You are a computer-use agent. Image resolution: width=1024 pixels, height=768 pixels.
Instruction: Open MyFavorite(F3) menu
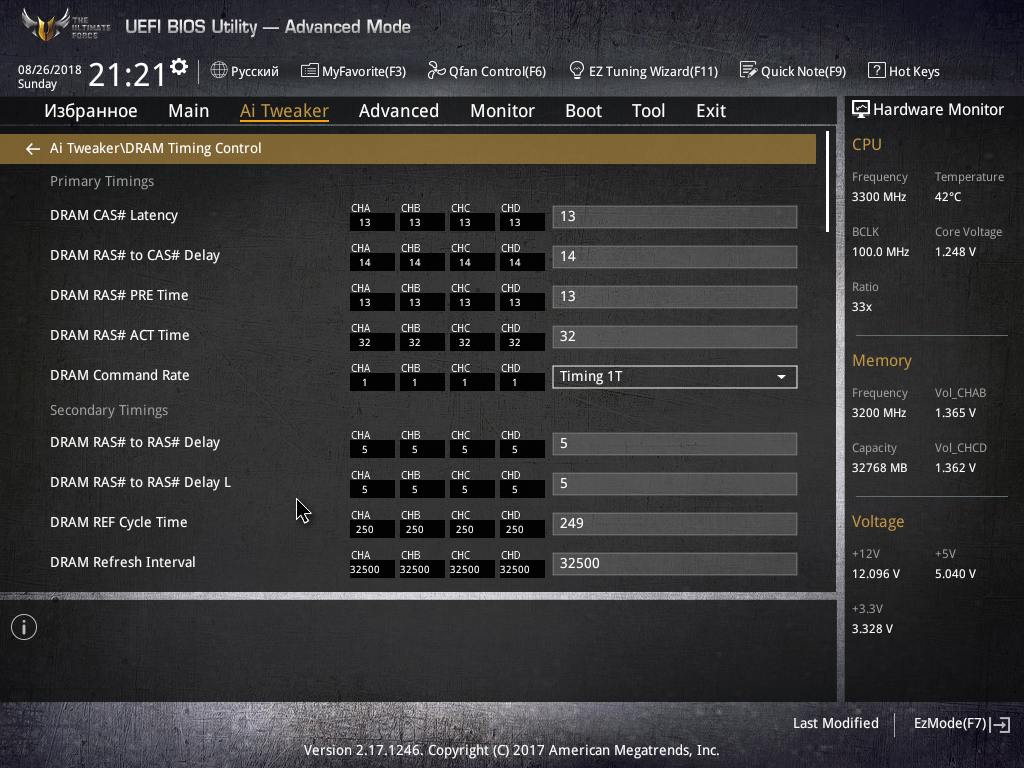pyautogui.click(x=364, y=71)
